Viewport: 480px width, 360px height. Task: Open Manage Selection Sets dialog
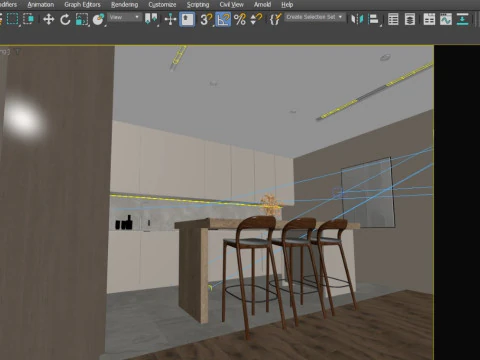click(276, 19)
